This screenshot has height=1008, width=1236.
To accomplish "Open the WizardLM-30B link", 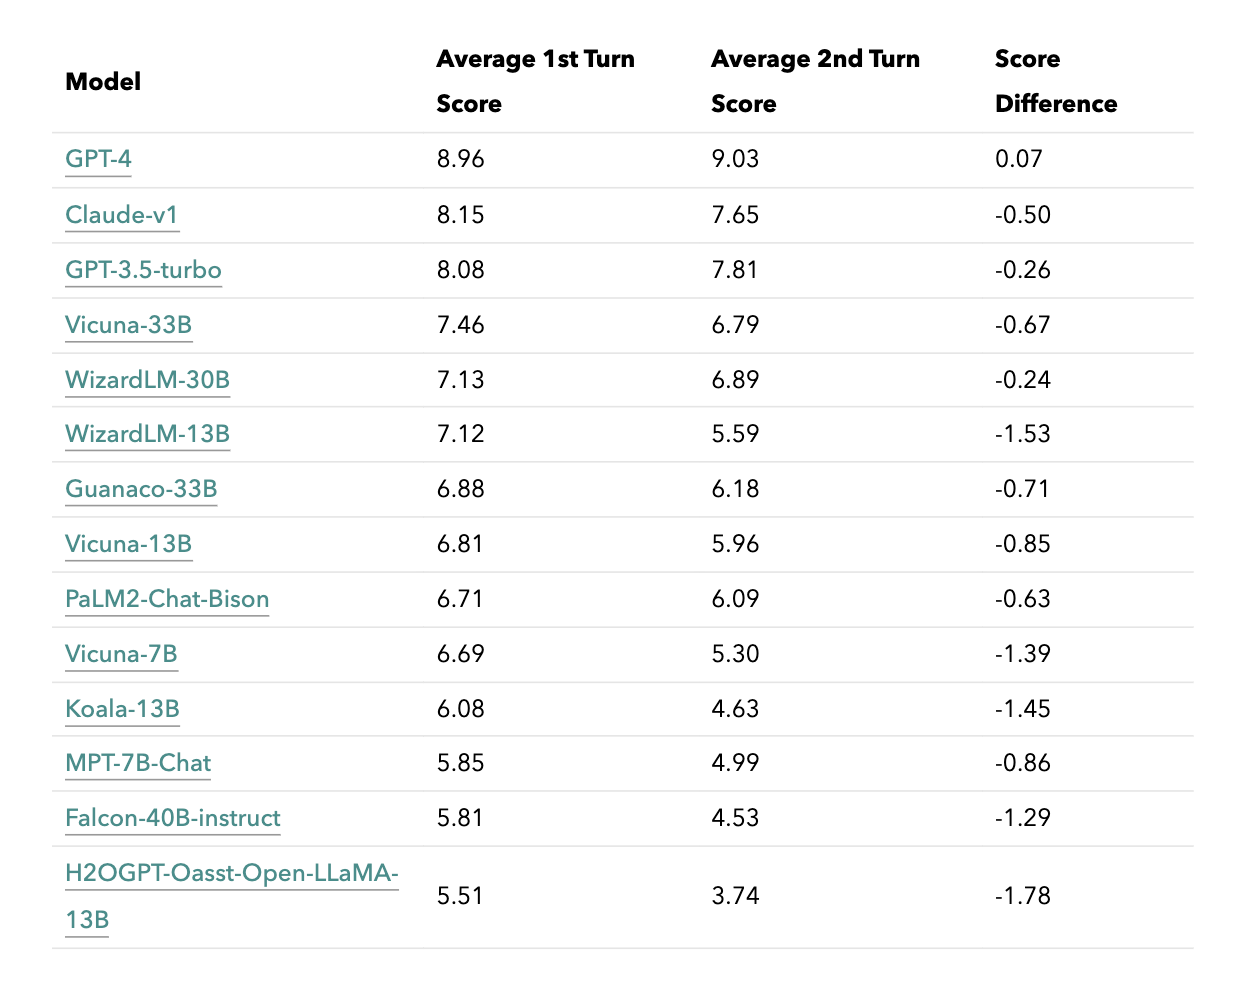I will pyautogui.click(x=147, y=380).
